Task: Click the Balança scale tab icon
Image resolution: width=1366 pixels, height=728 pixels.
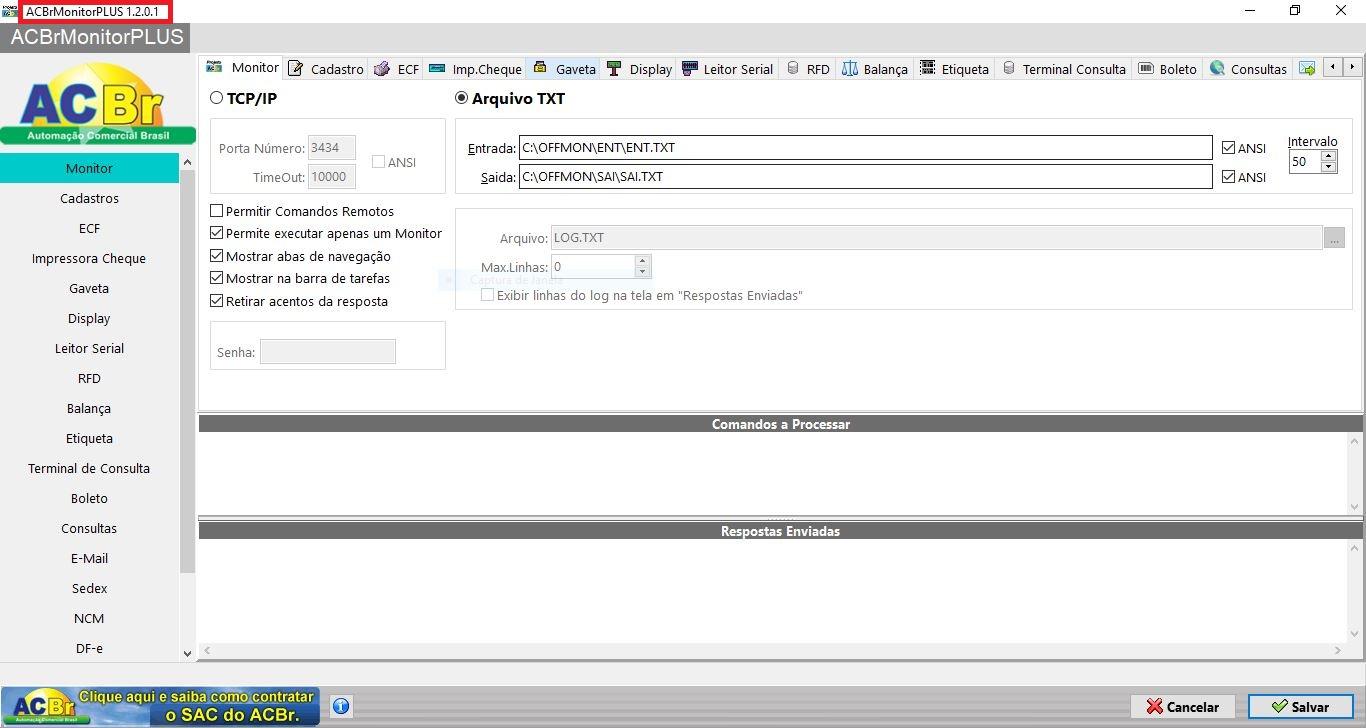Action: (x=850, y=68)
